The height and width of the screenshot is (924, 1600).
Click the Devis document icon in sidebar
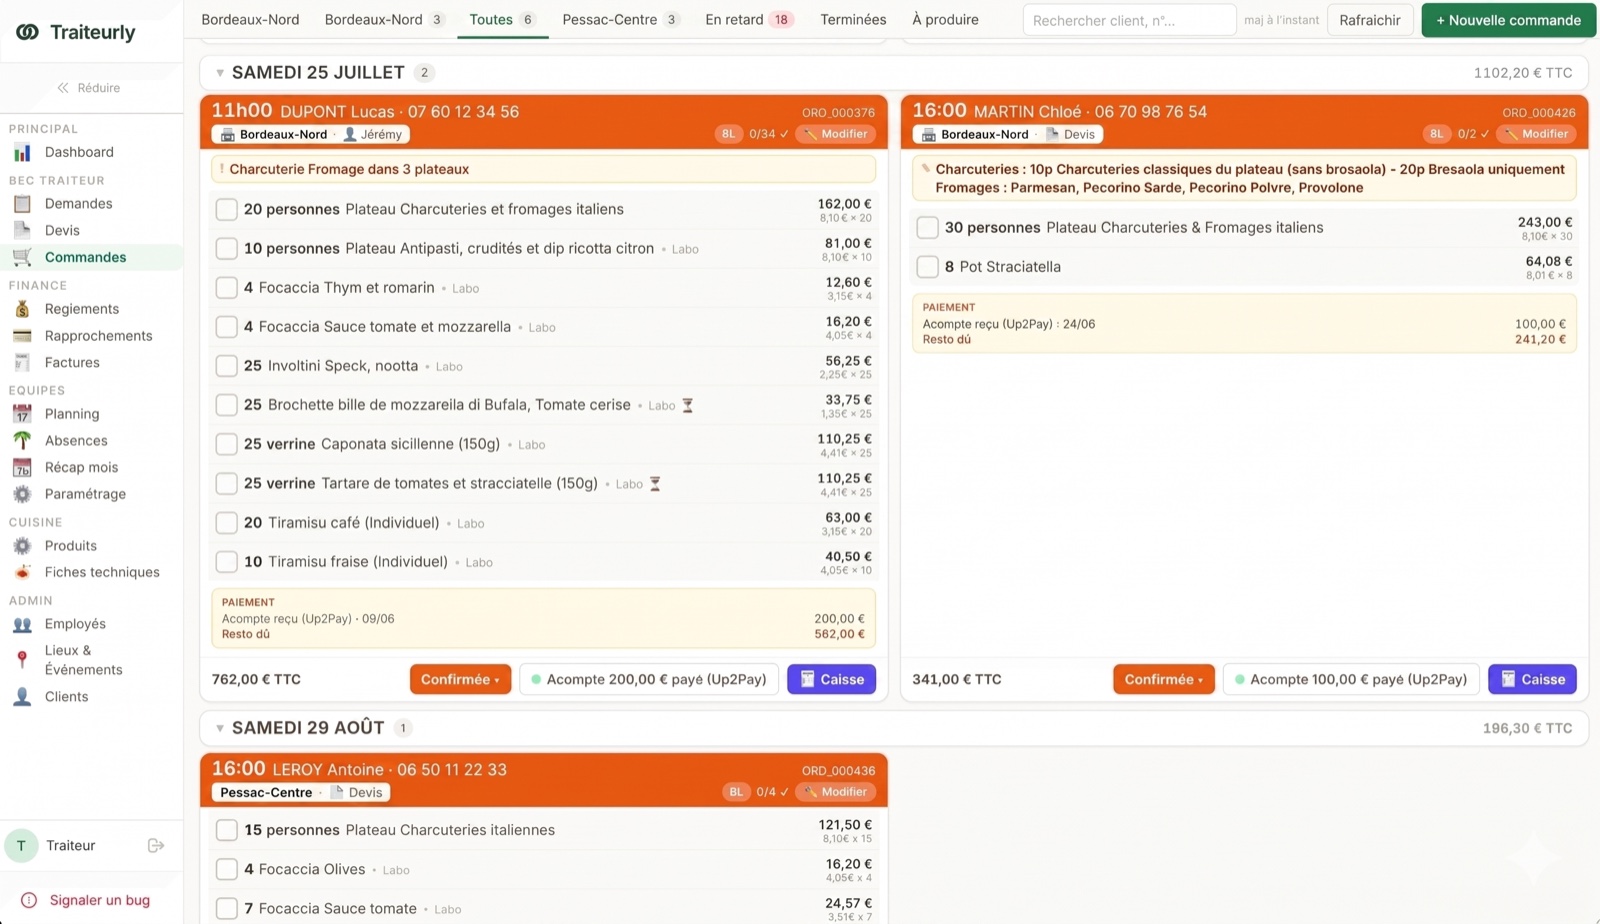tap(22, 231)
